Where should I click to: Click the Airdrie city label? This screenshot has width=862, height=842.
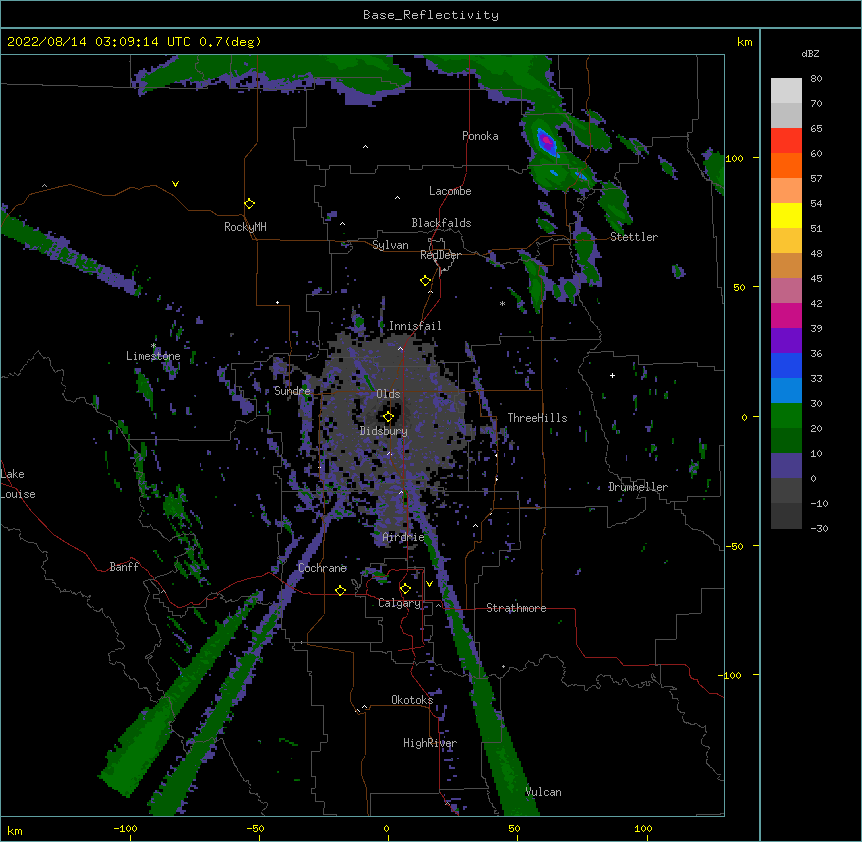(x=404, y=537)
